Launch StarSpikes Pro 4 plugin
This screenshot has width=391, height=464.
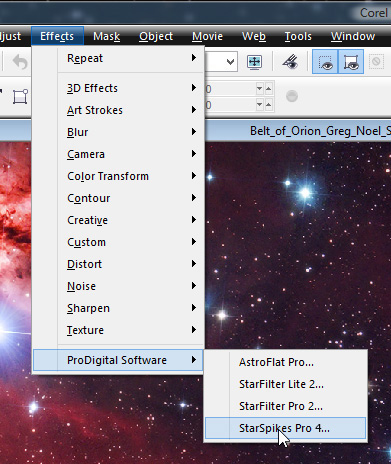tap(285, 428)
